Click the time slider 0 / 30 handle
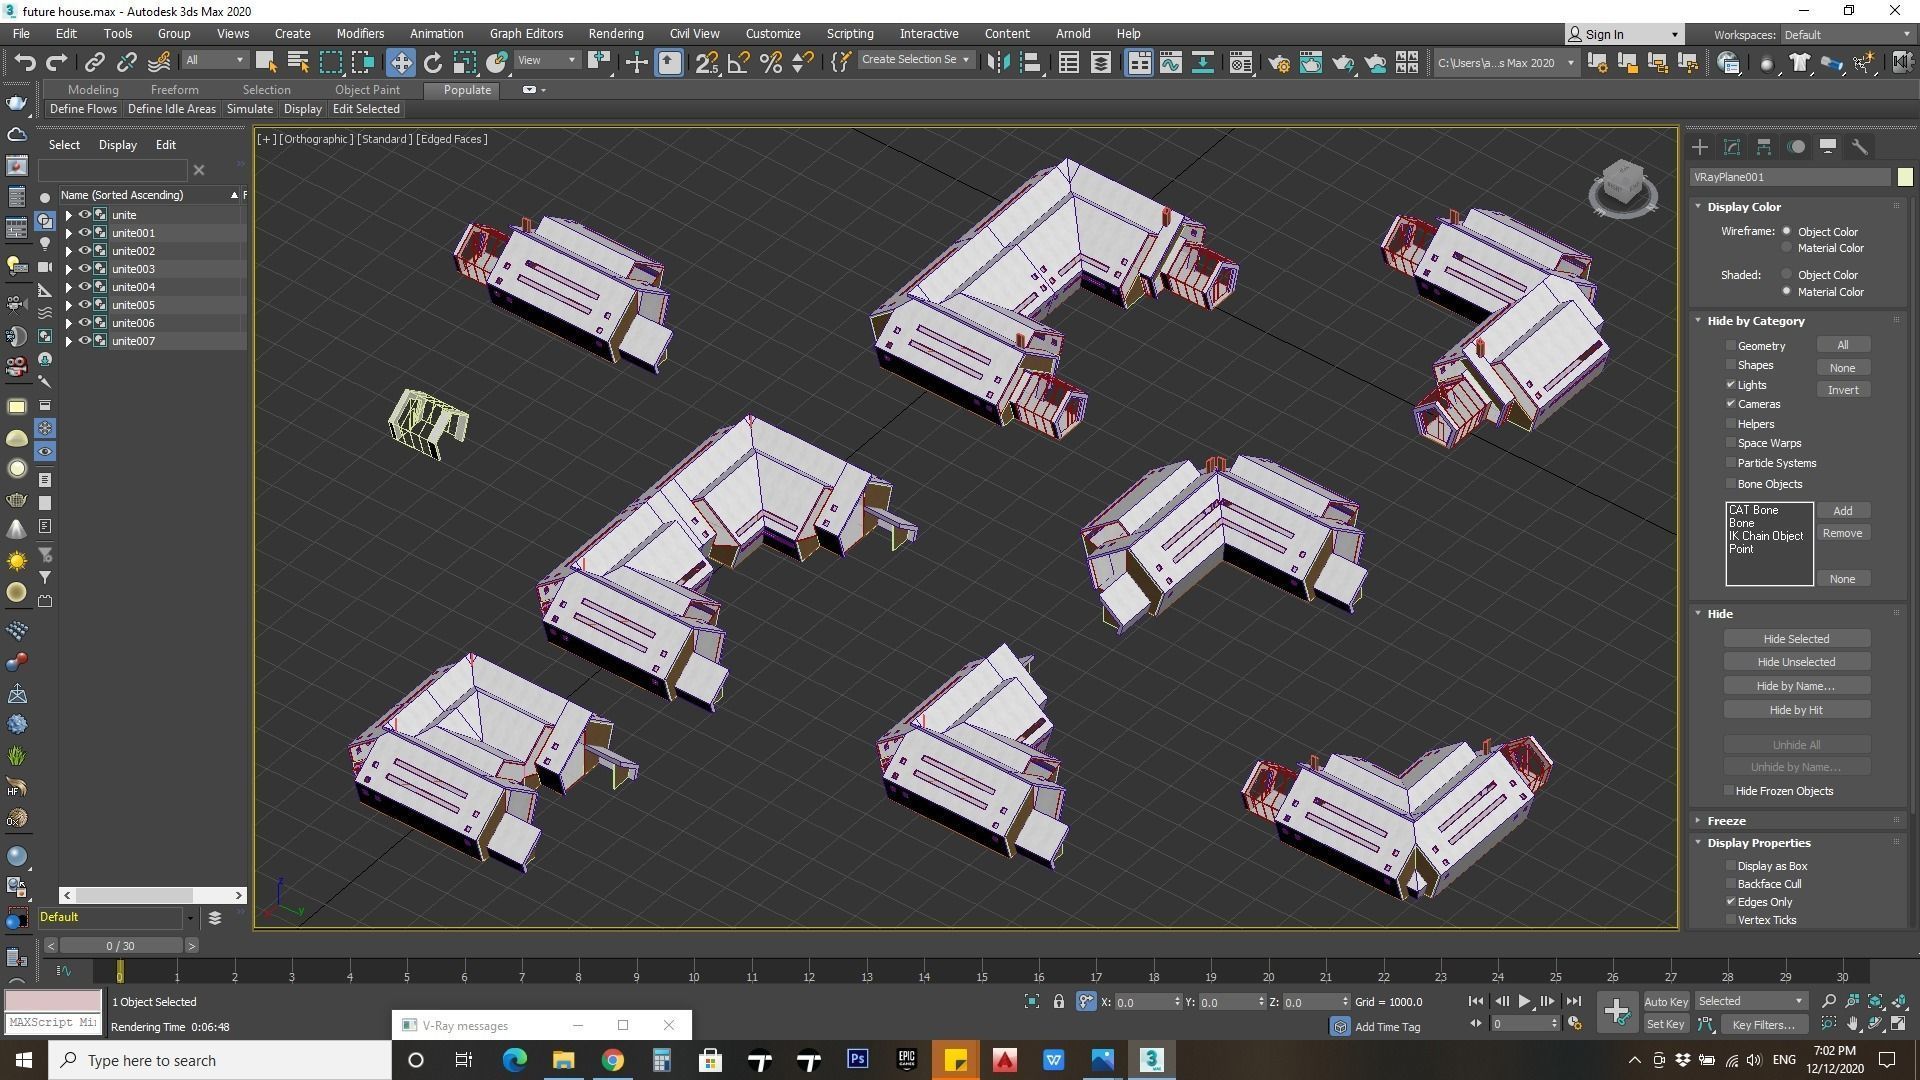The height and width of the screenshot is (1080, 1920). point(120,945)
